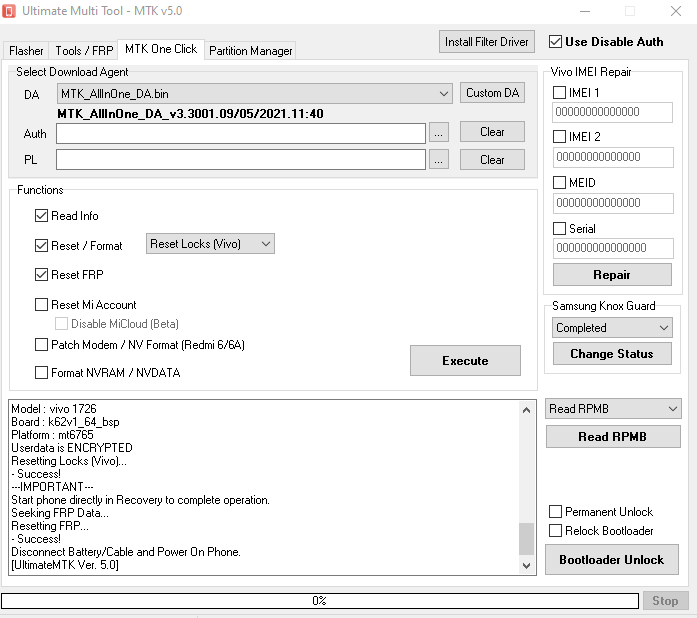697x618 pixels.
Task: Tick the Relock Bootloader checkbox
Action: (556, 531)
